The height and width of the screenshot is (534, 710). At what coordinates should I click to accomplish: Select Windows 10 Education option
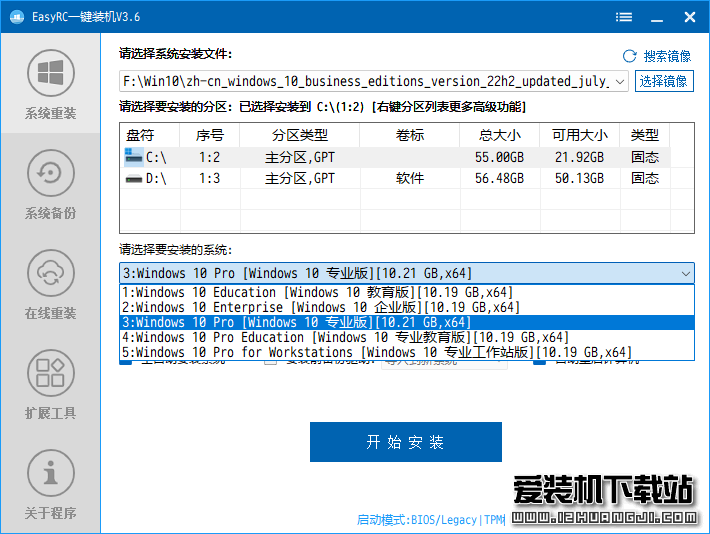[x=407, y=292]
